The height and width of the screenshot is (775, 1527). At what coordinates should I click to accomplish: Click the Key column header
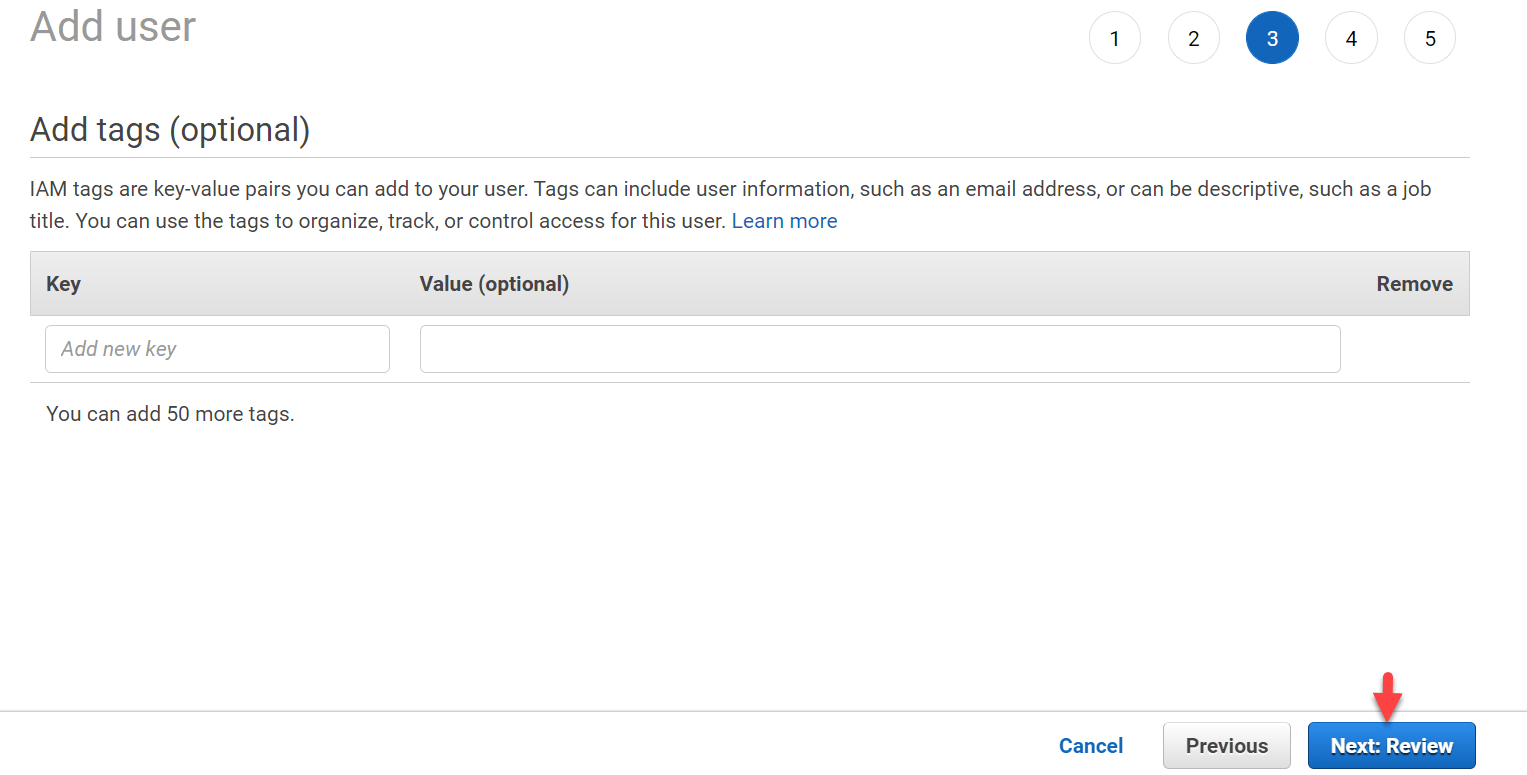coord(63,284)
